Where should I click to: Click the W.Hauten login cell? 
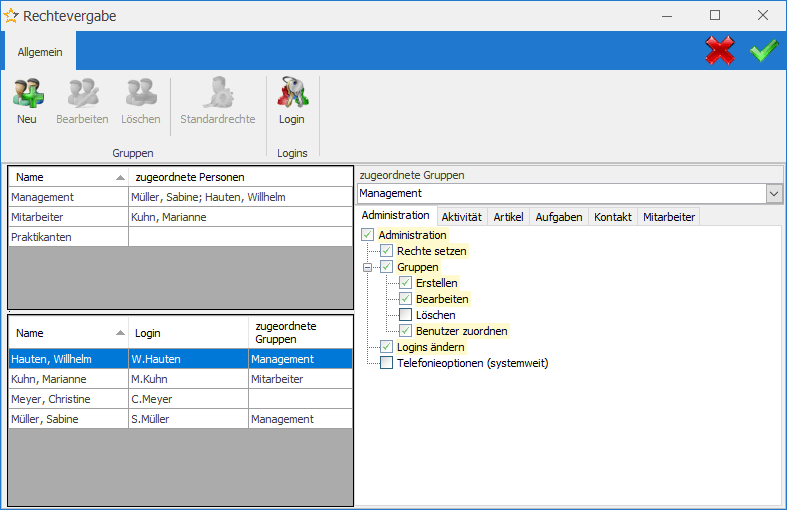pos(188,359)
